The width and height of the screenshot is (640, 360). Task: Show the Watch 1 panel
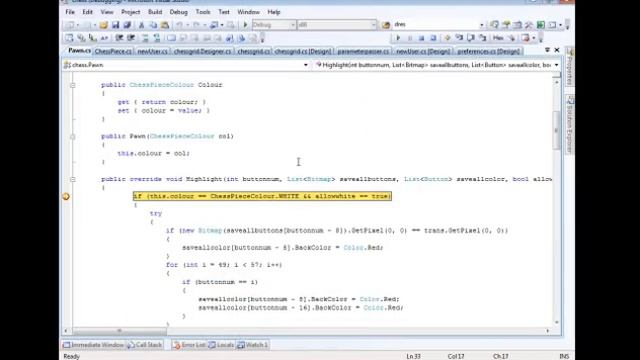click(253, 345)
